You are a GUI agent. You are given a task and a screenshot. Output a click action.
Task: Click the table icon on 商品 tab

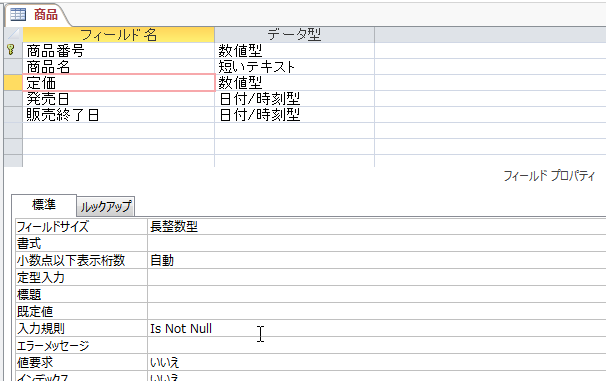click(x=18, y=14)
